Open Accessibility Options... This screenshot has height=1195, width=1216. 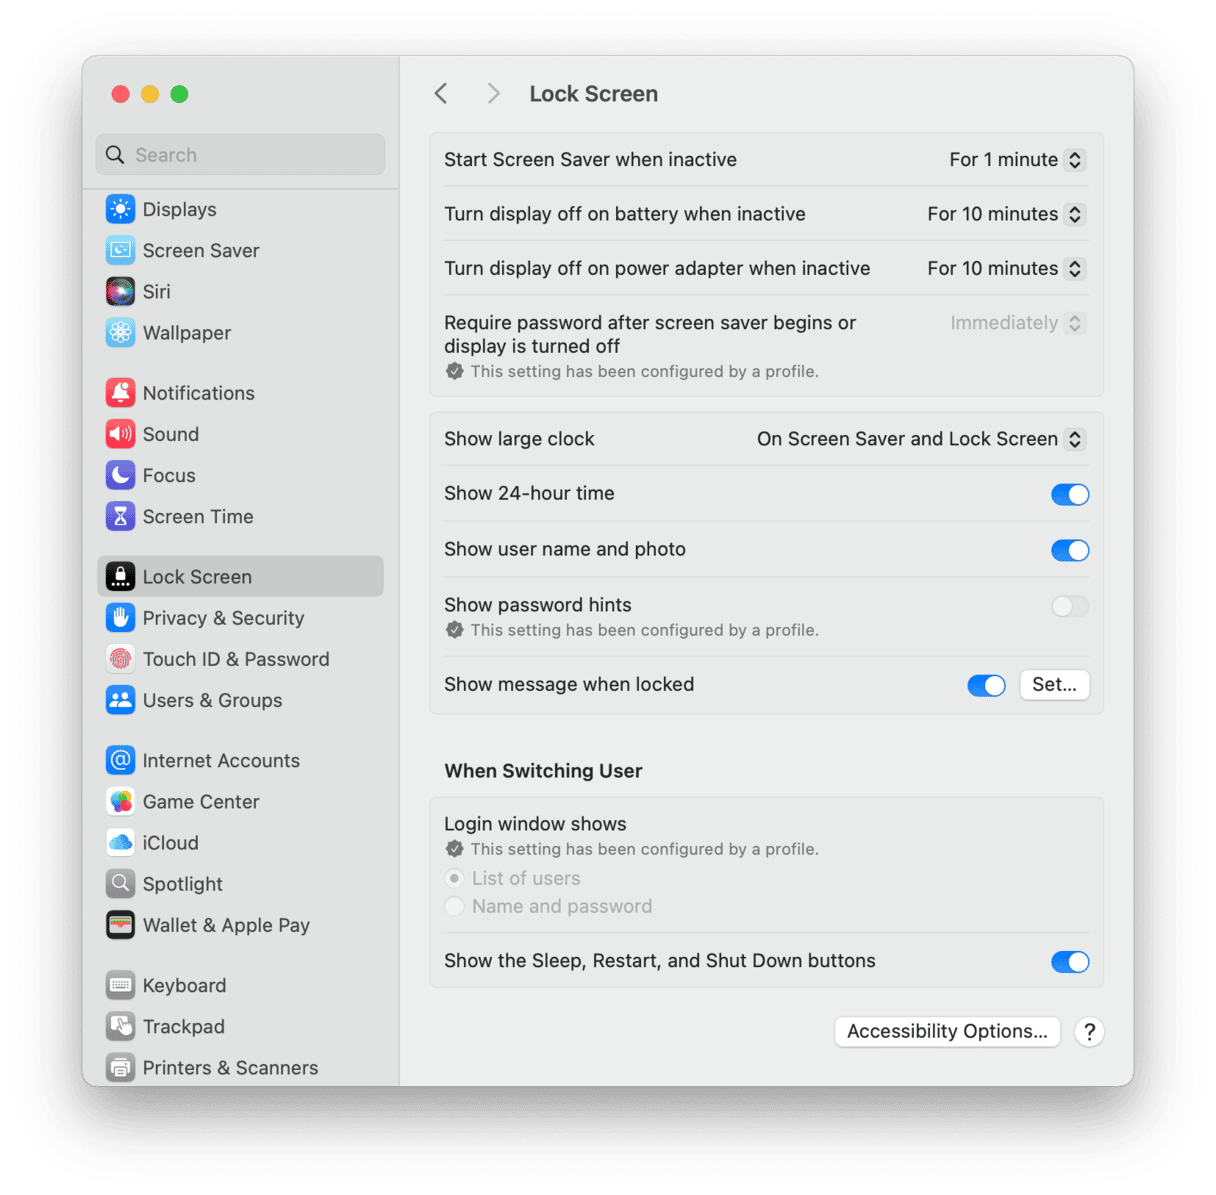pyautogui.click(x=947, y=1032)
